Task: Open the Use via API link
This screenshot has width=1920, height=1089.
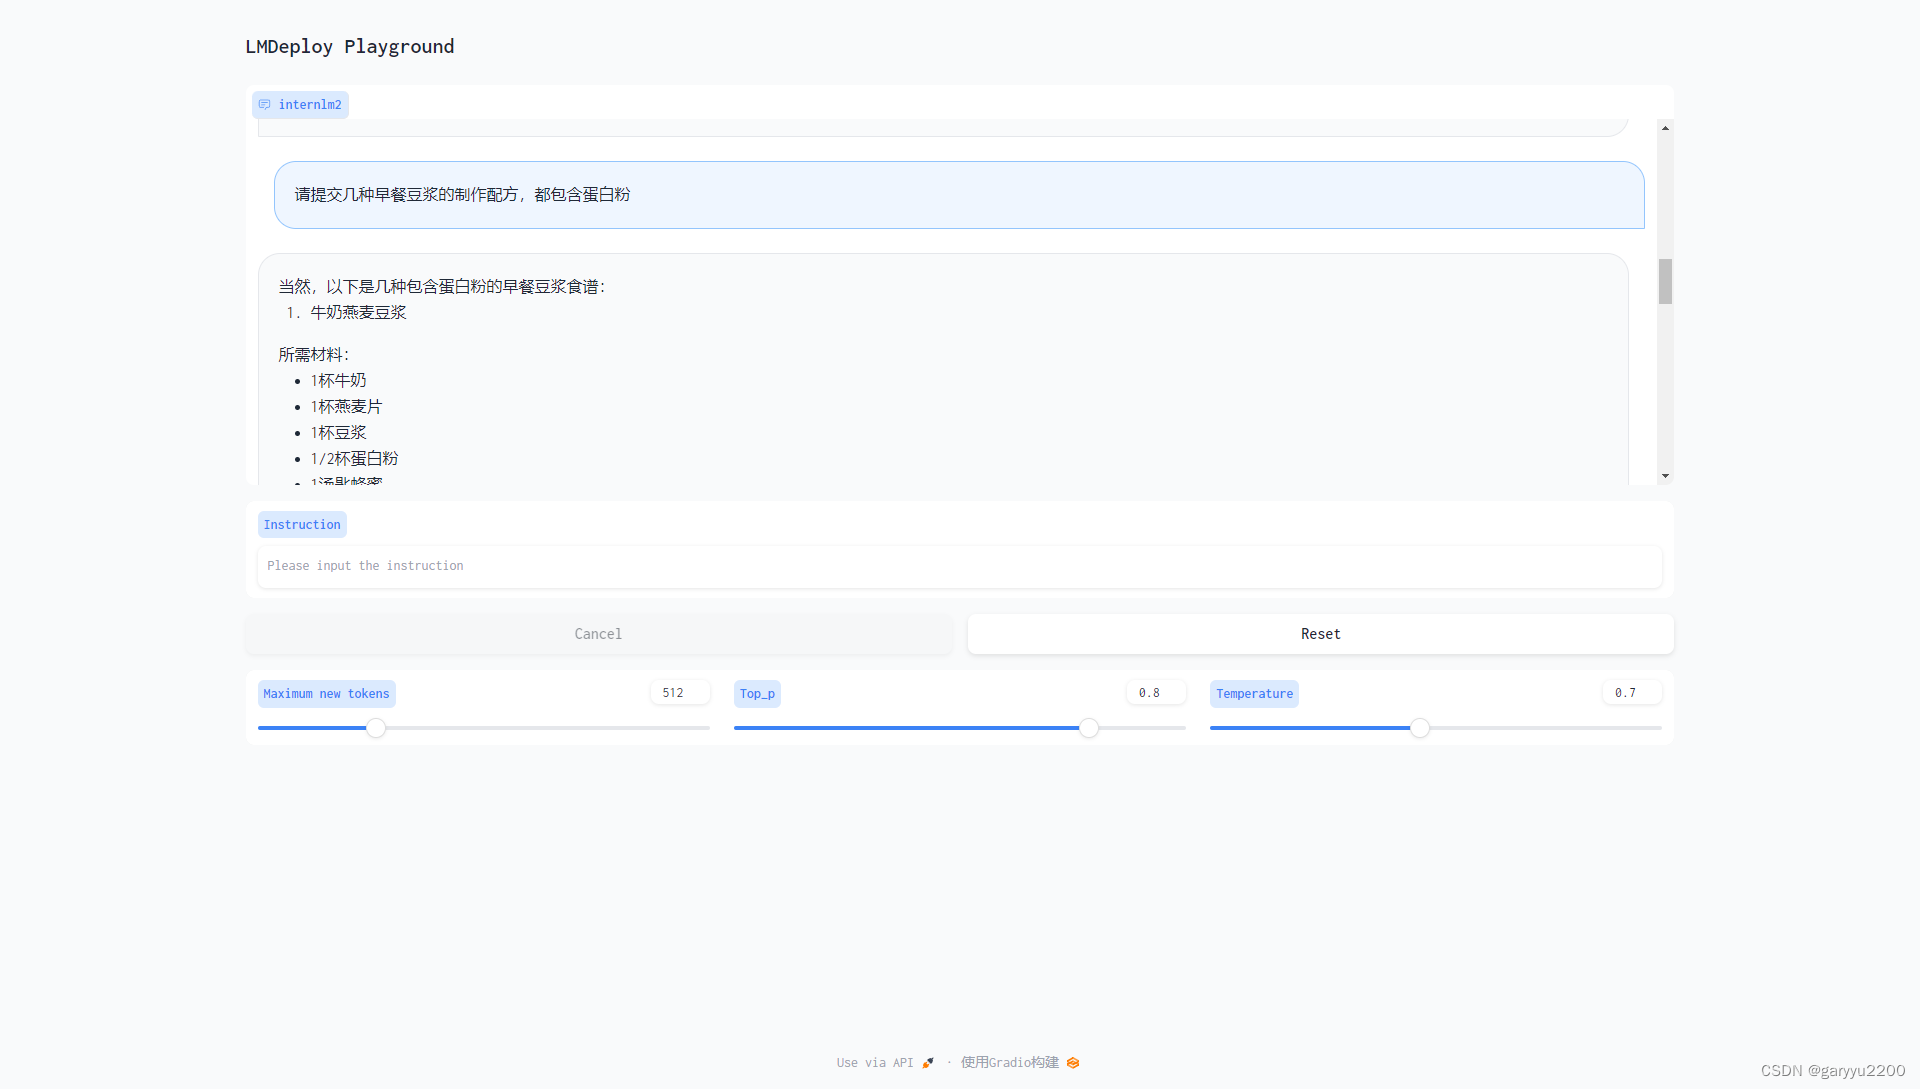Action: [x=874, y=1062]
